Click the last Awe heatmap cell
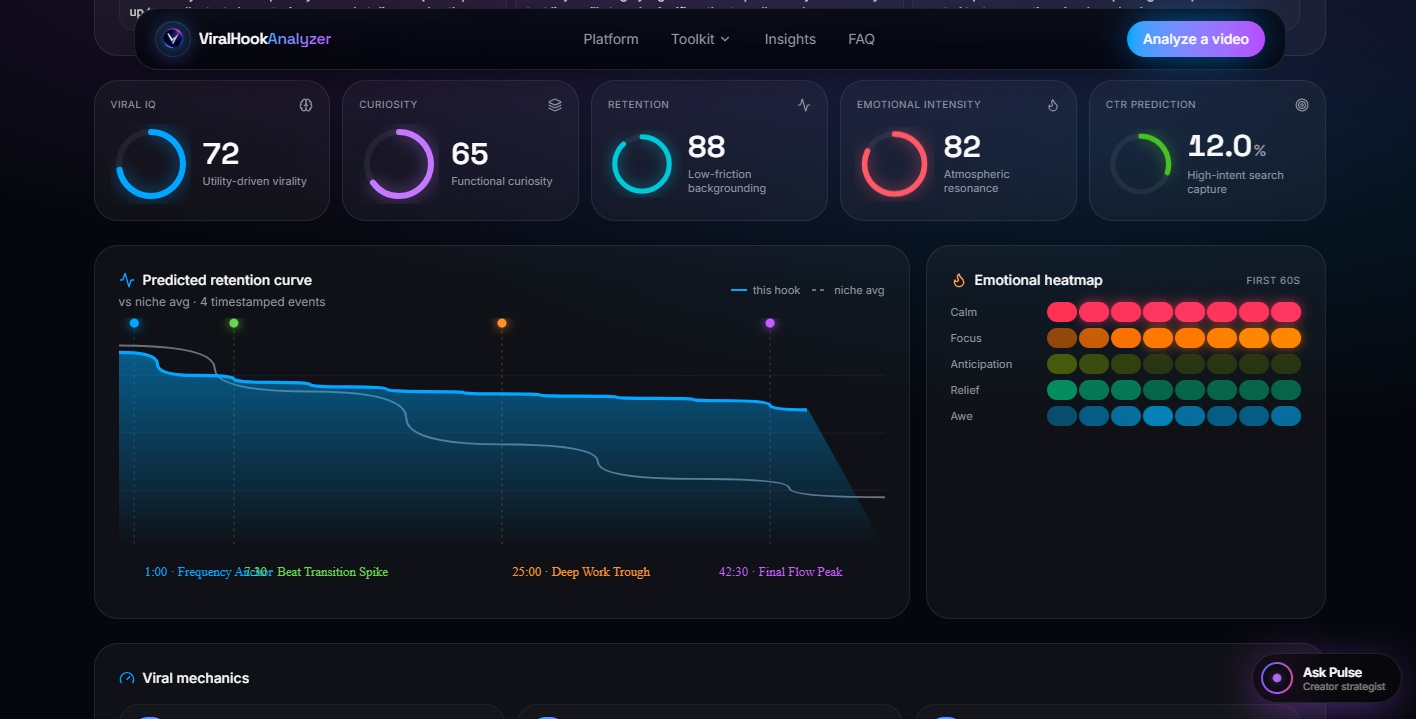The width and height of the screenshot is (1416, 719). 1286,416
